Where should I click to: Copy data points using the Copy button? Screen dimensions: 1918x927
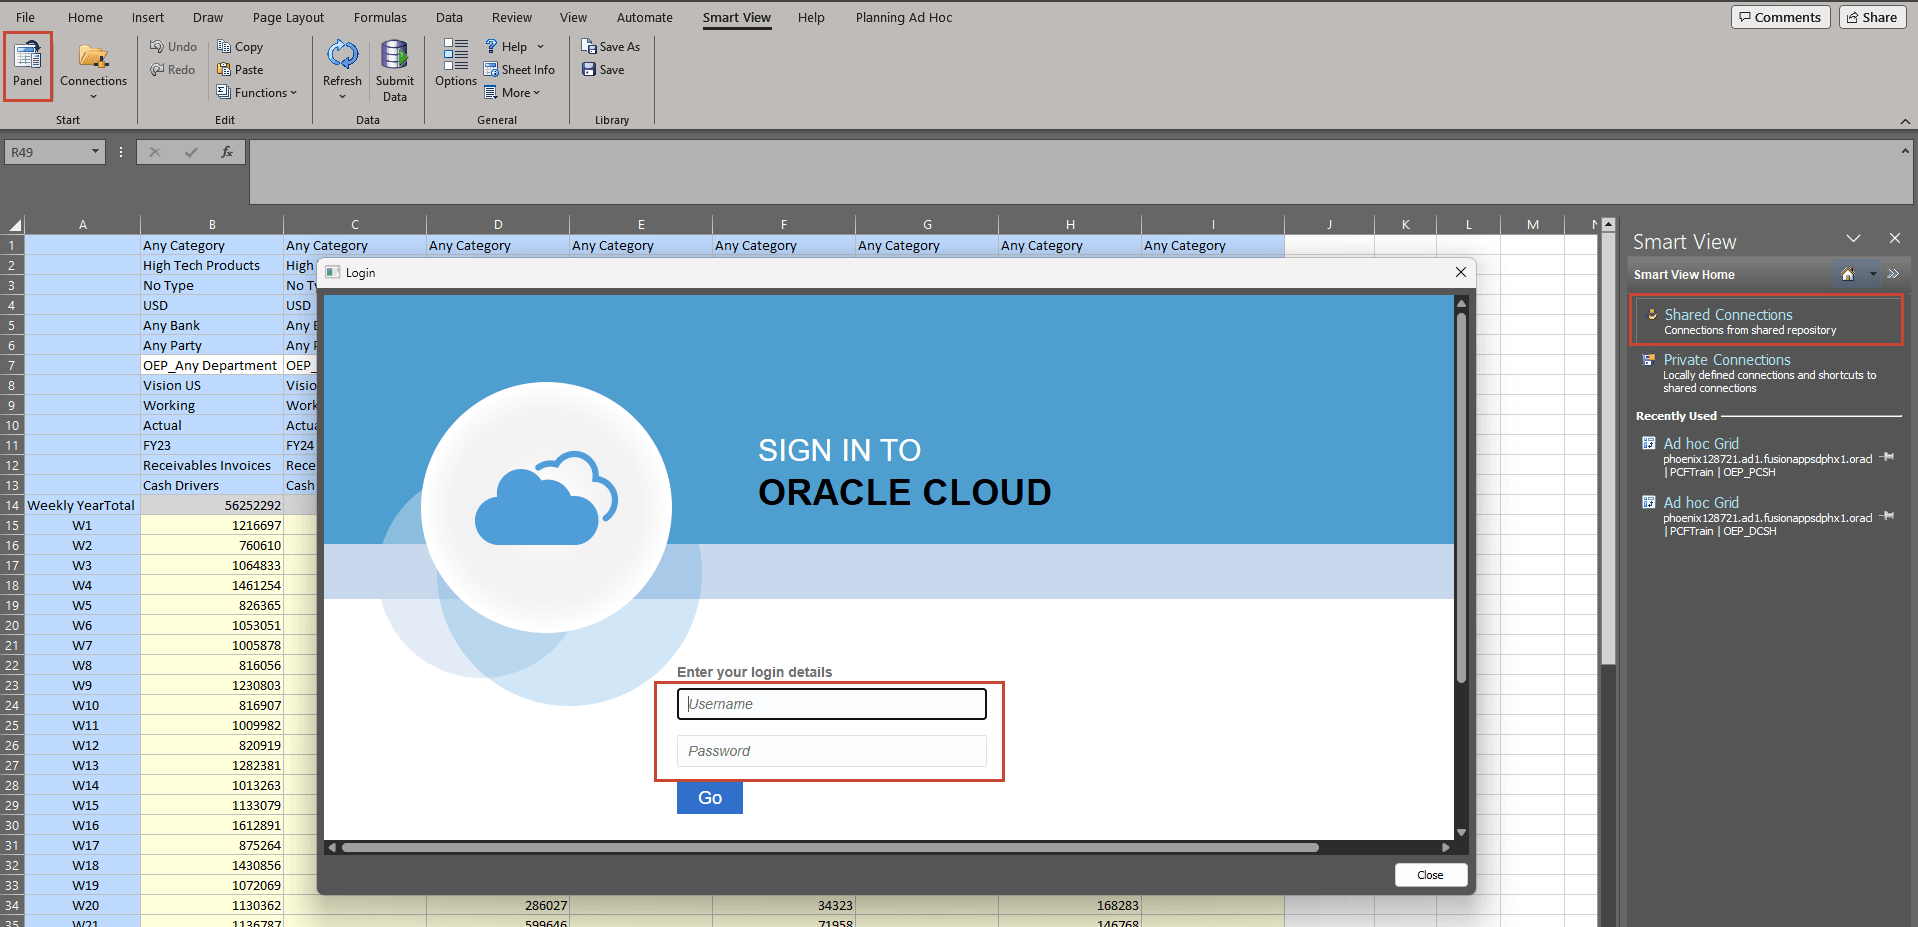240,47
